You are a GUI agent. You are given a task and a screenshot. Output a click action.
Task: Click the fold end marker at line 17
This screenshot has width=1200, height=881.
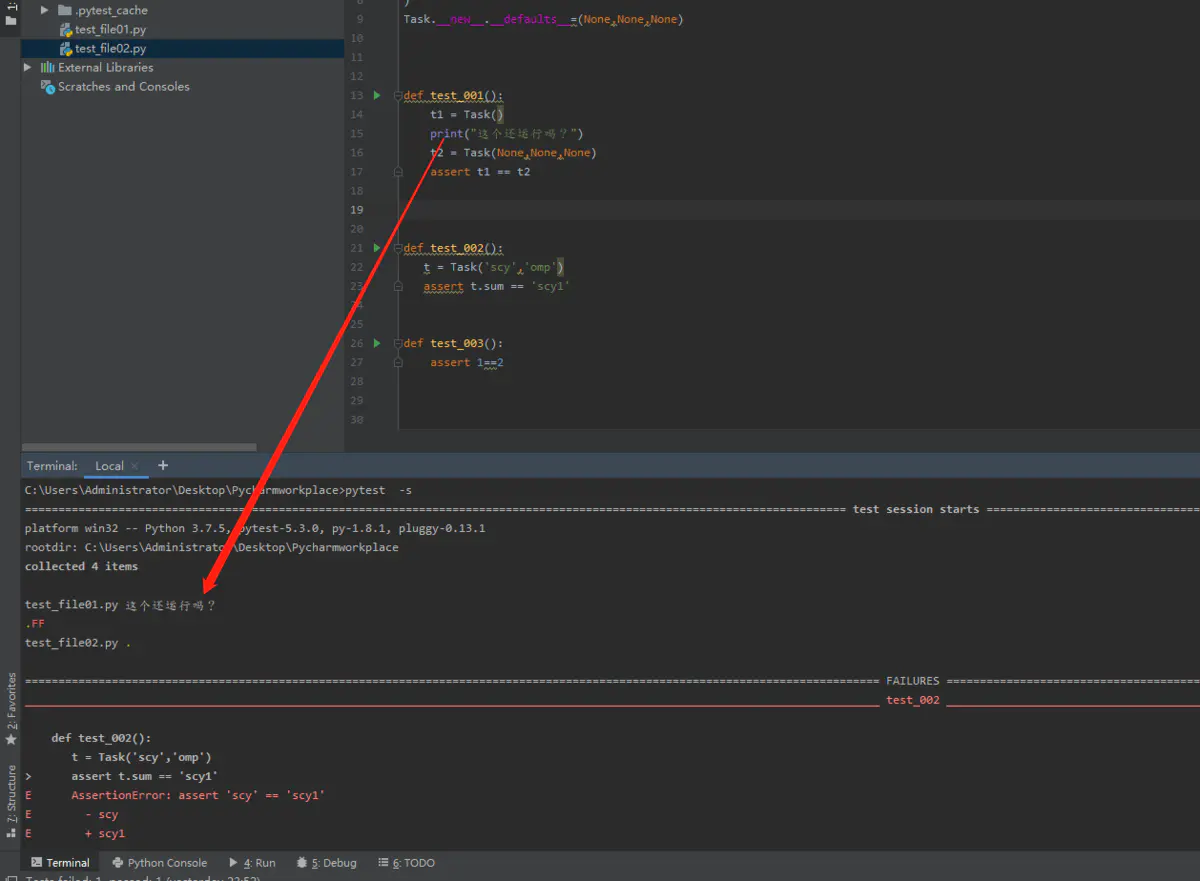[x=398, y=172]
